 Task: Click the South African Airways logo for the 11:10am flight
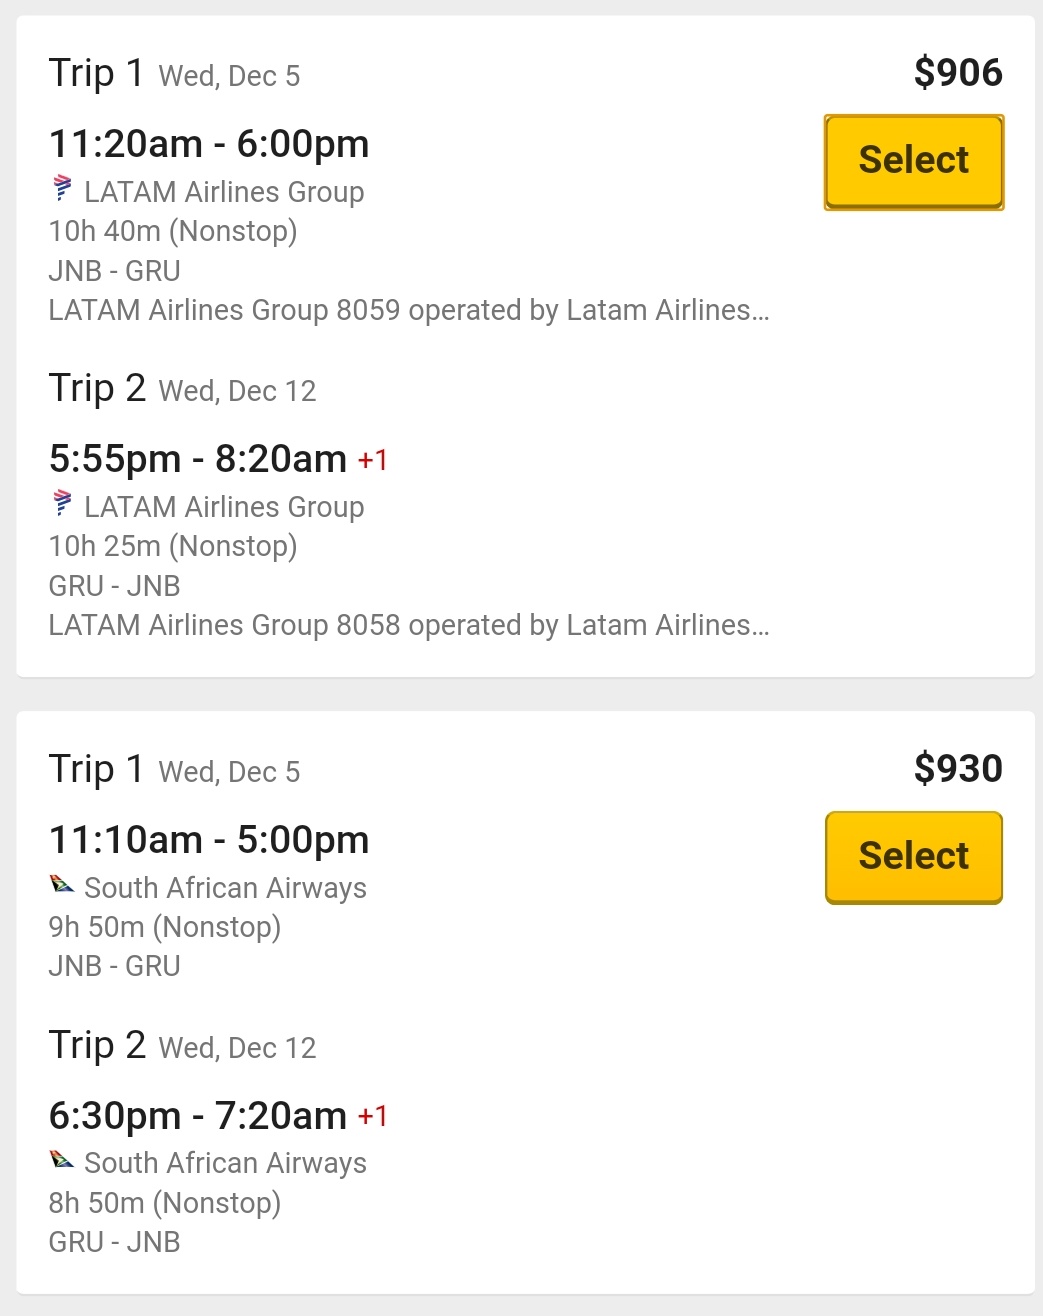coord(62,884)
